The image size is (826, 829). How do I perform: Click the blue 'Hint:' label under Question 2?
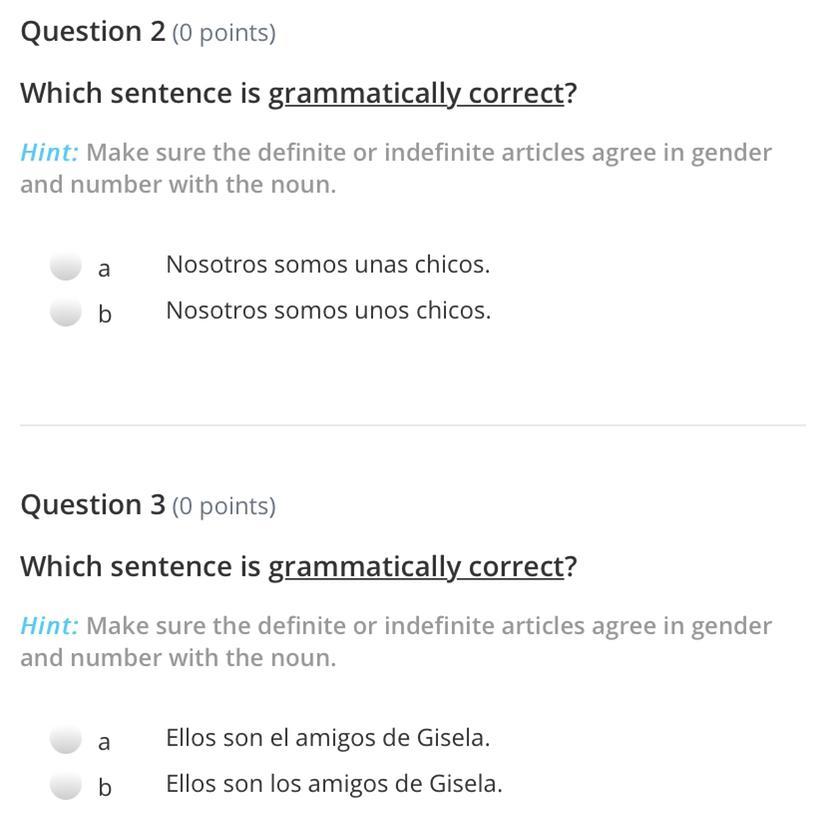click(x=49, y=153)
